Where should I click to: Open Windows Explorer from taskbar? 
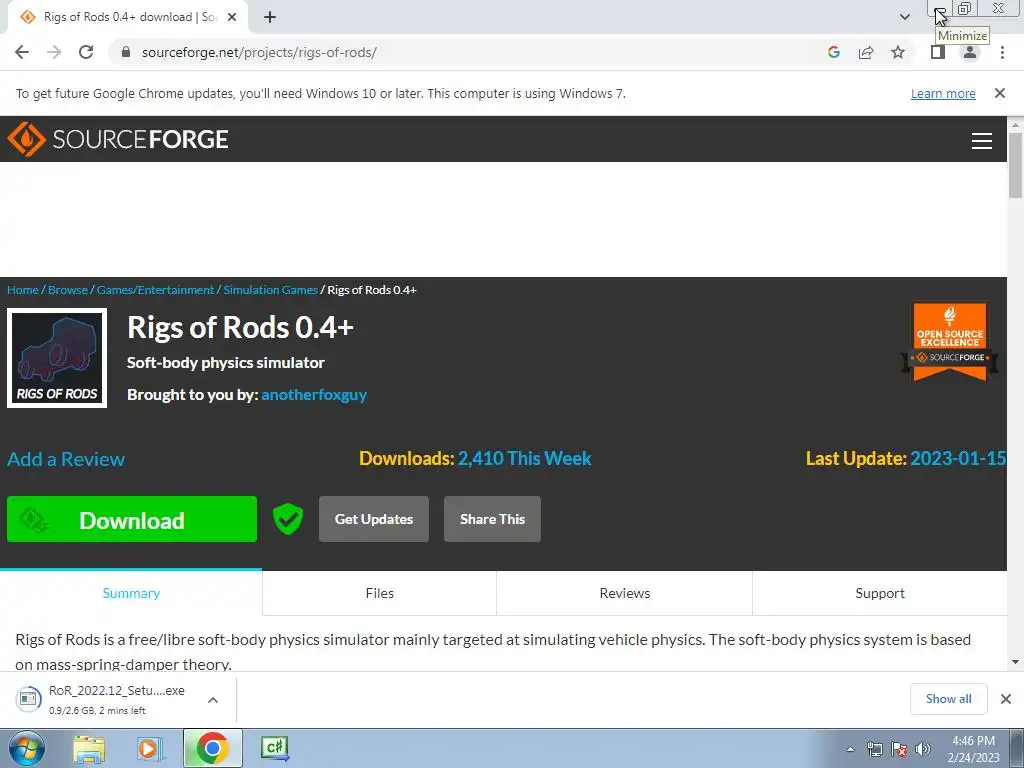pos(89,748)
